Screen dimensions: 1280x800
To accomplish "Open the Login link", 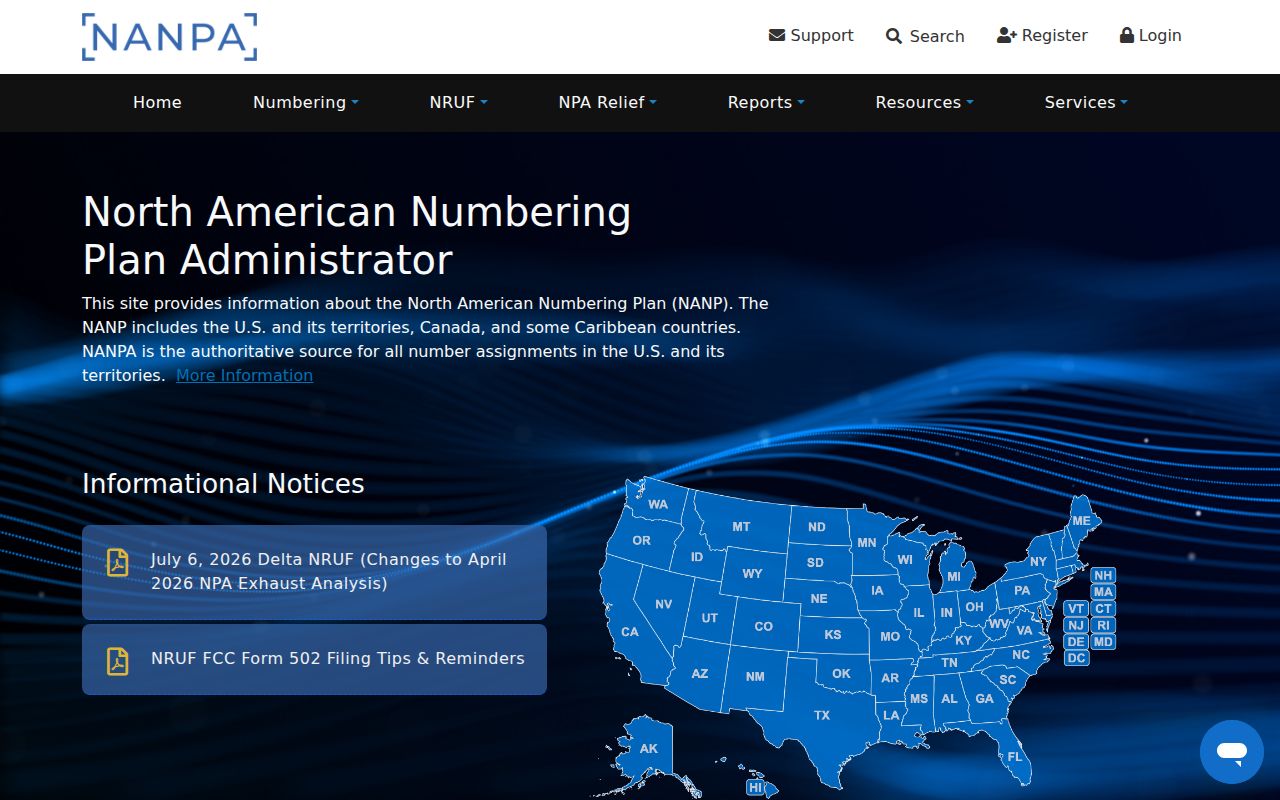I will click(x=1150, y=35).
